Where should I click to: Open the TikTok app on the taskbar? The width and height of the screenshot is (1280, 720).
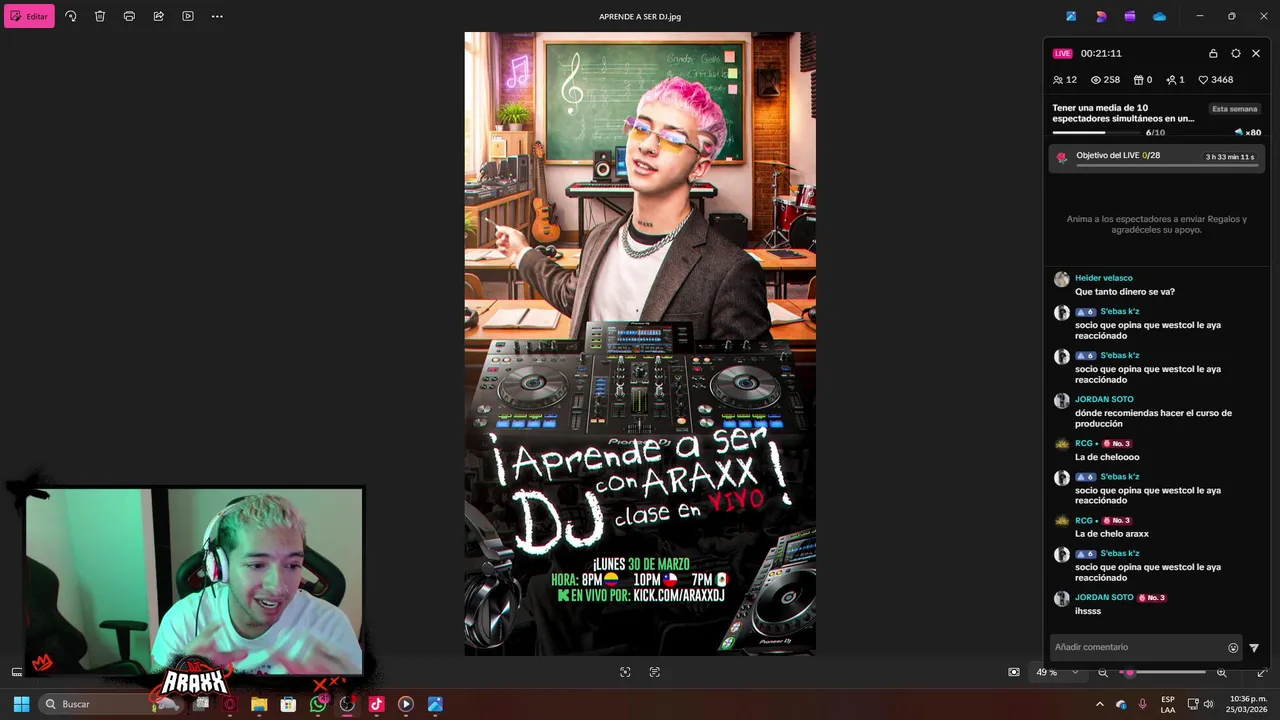[376, 704]
